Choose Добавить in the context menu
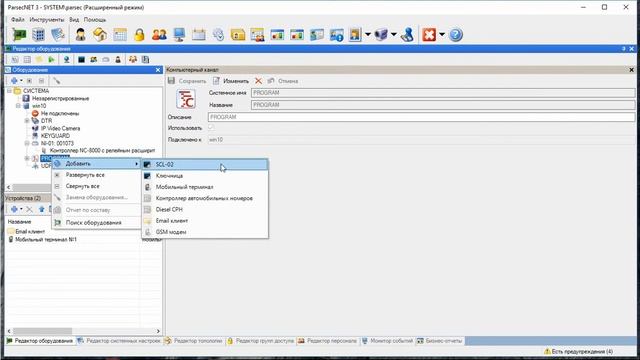The width and height of the screenshot is (640, 360). [97, 164]
